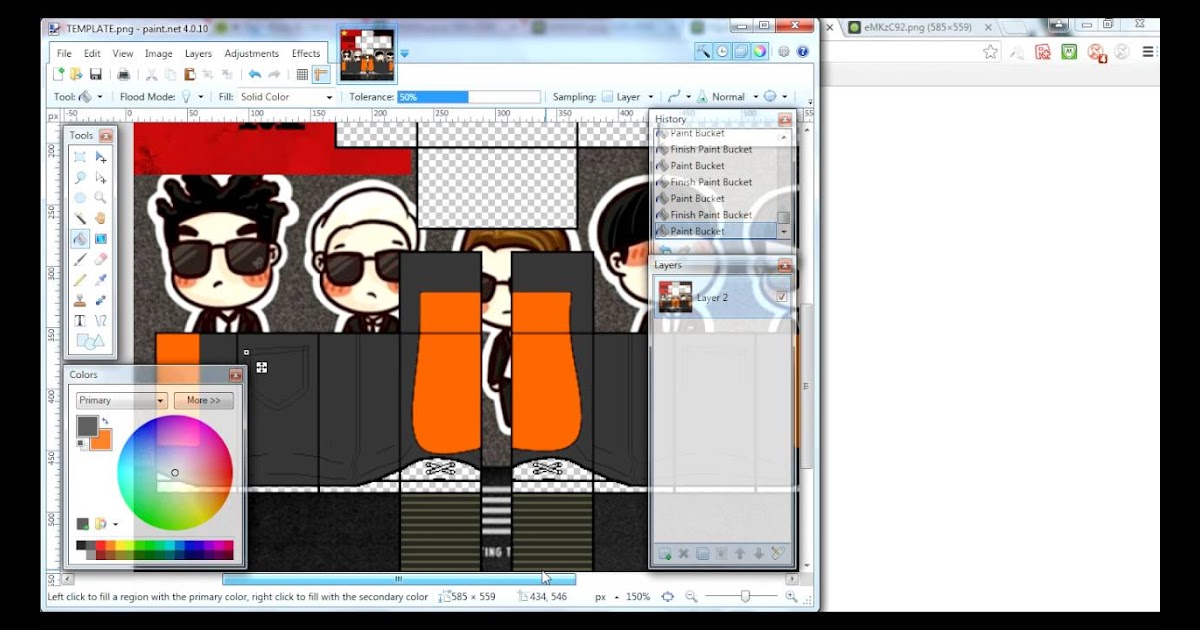Click the More >> button in Colors

[x=204, y=400]
